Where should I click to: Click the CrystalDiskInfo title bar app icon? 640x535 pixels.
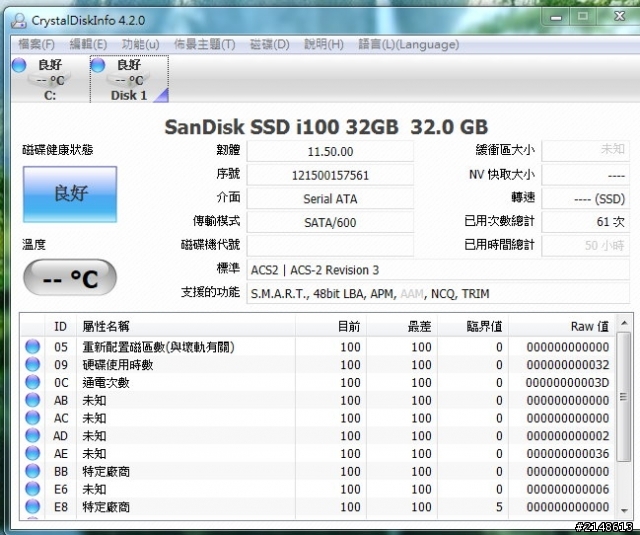(19, 20)
